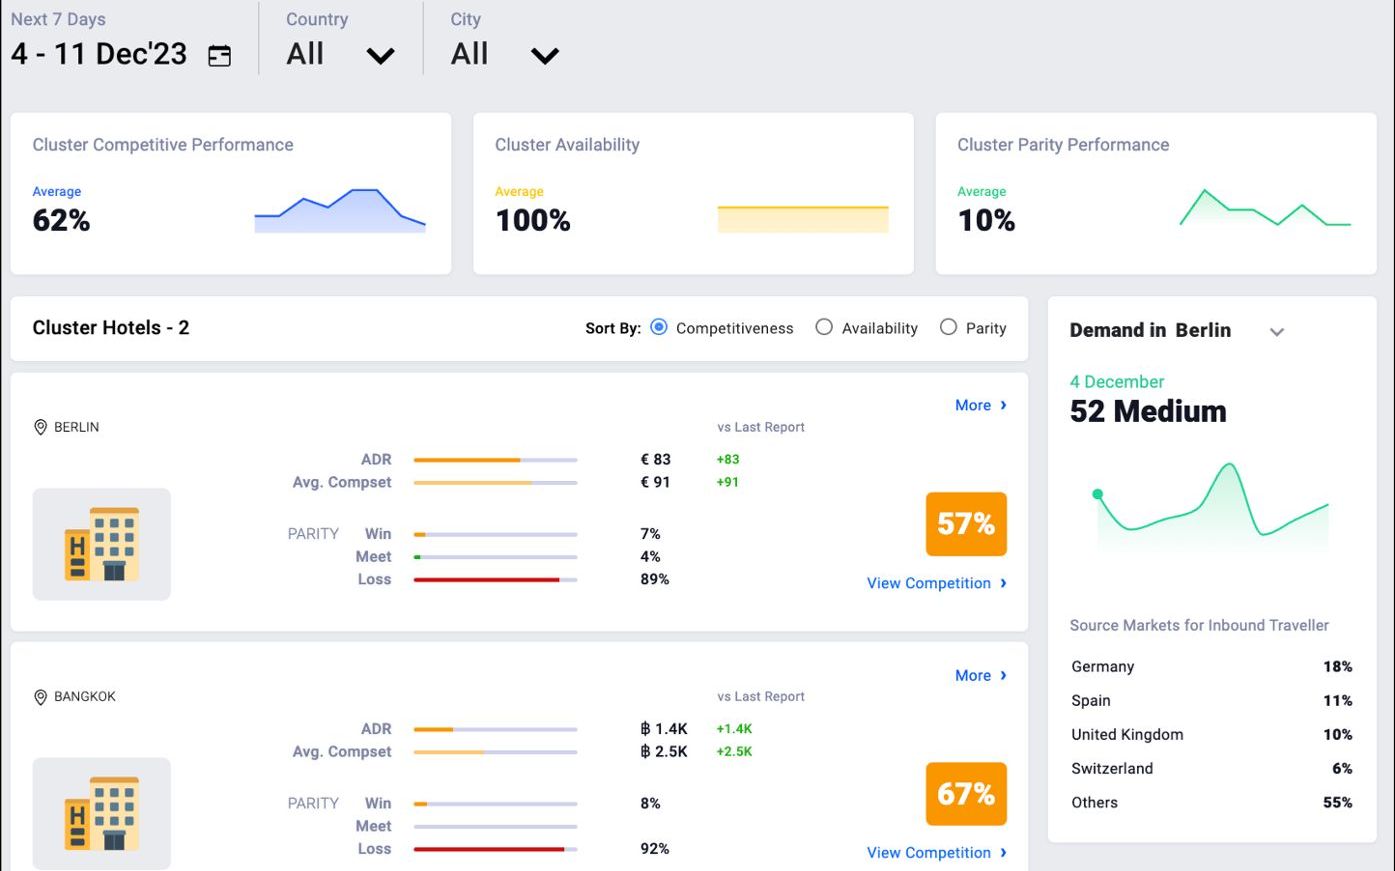The height and width of the screenshot is (871, 1395).
Task: Open the calendar date picker icon
Action: (x=219, y=56)
